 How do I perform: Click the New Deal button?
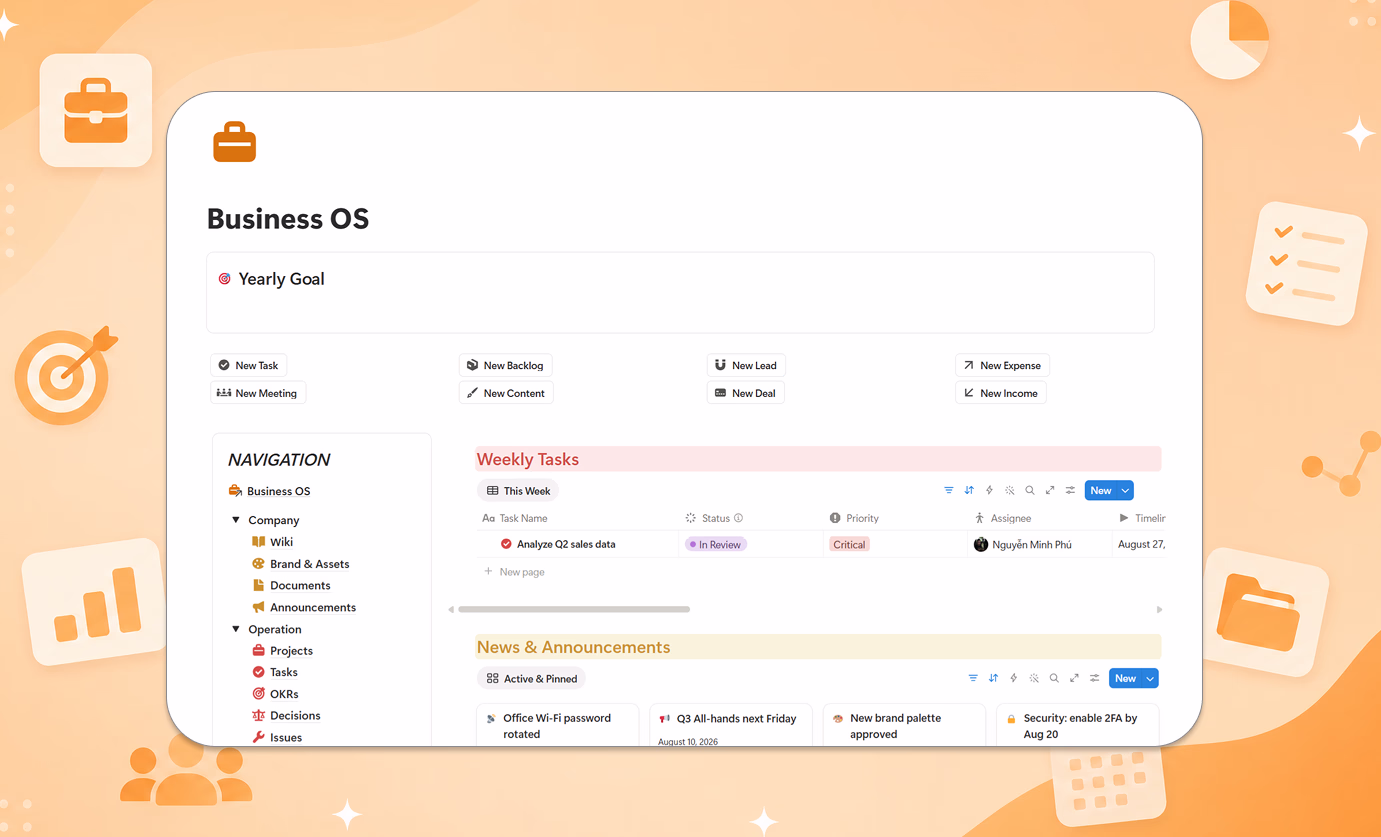(x=746, y=393)
